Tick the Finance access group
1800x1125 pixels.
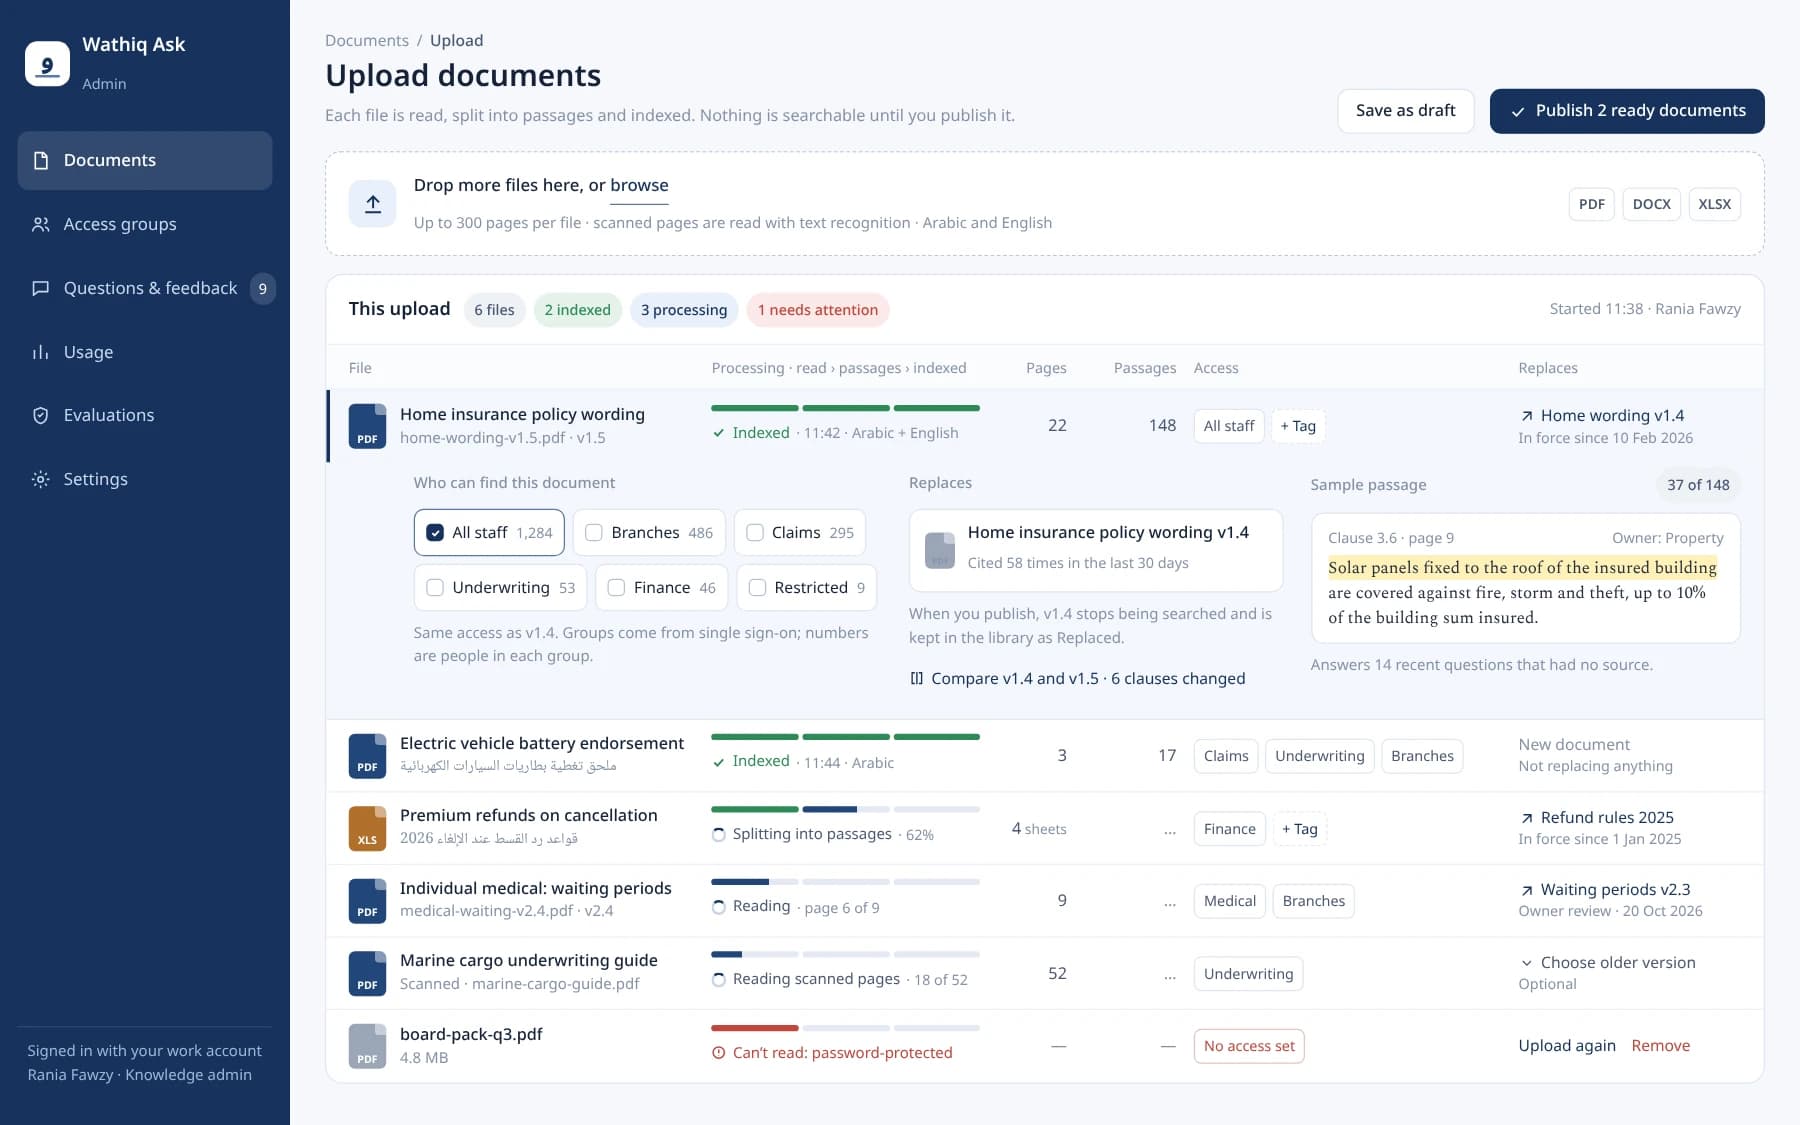616,588
